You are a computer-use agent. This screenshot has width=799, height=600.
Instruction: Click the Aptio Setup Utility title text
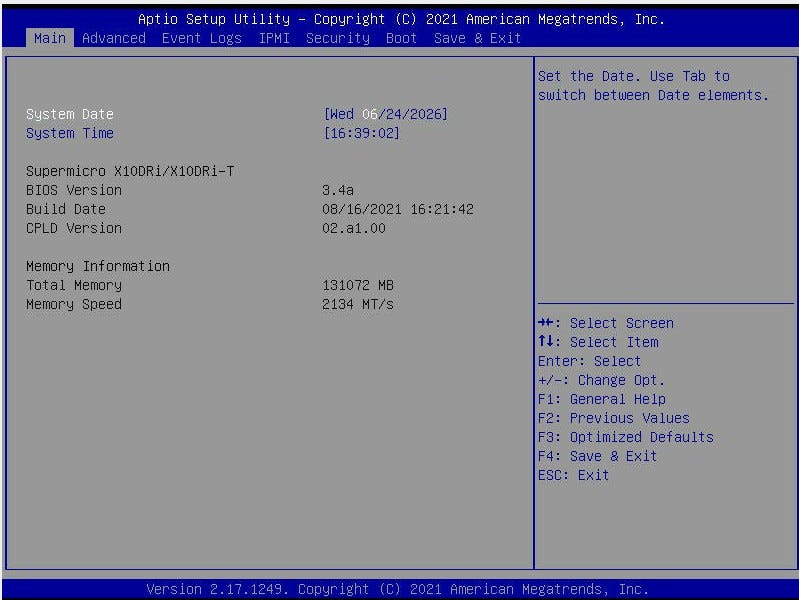(401, 19)
